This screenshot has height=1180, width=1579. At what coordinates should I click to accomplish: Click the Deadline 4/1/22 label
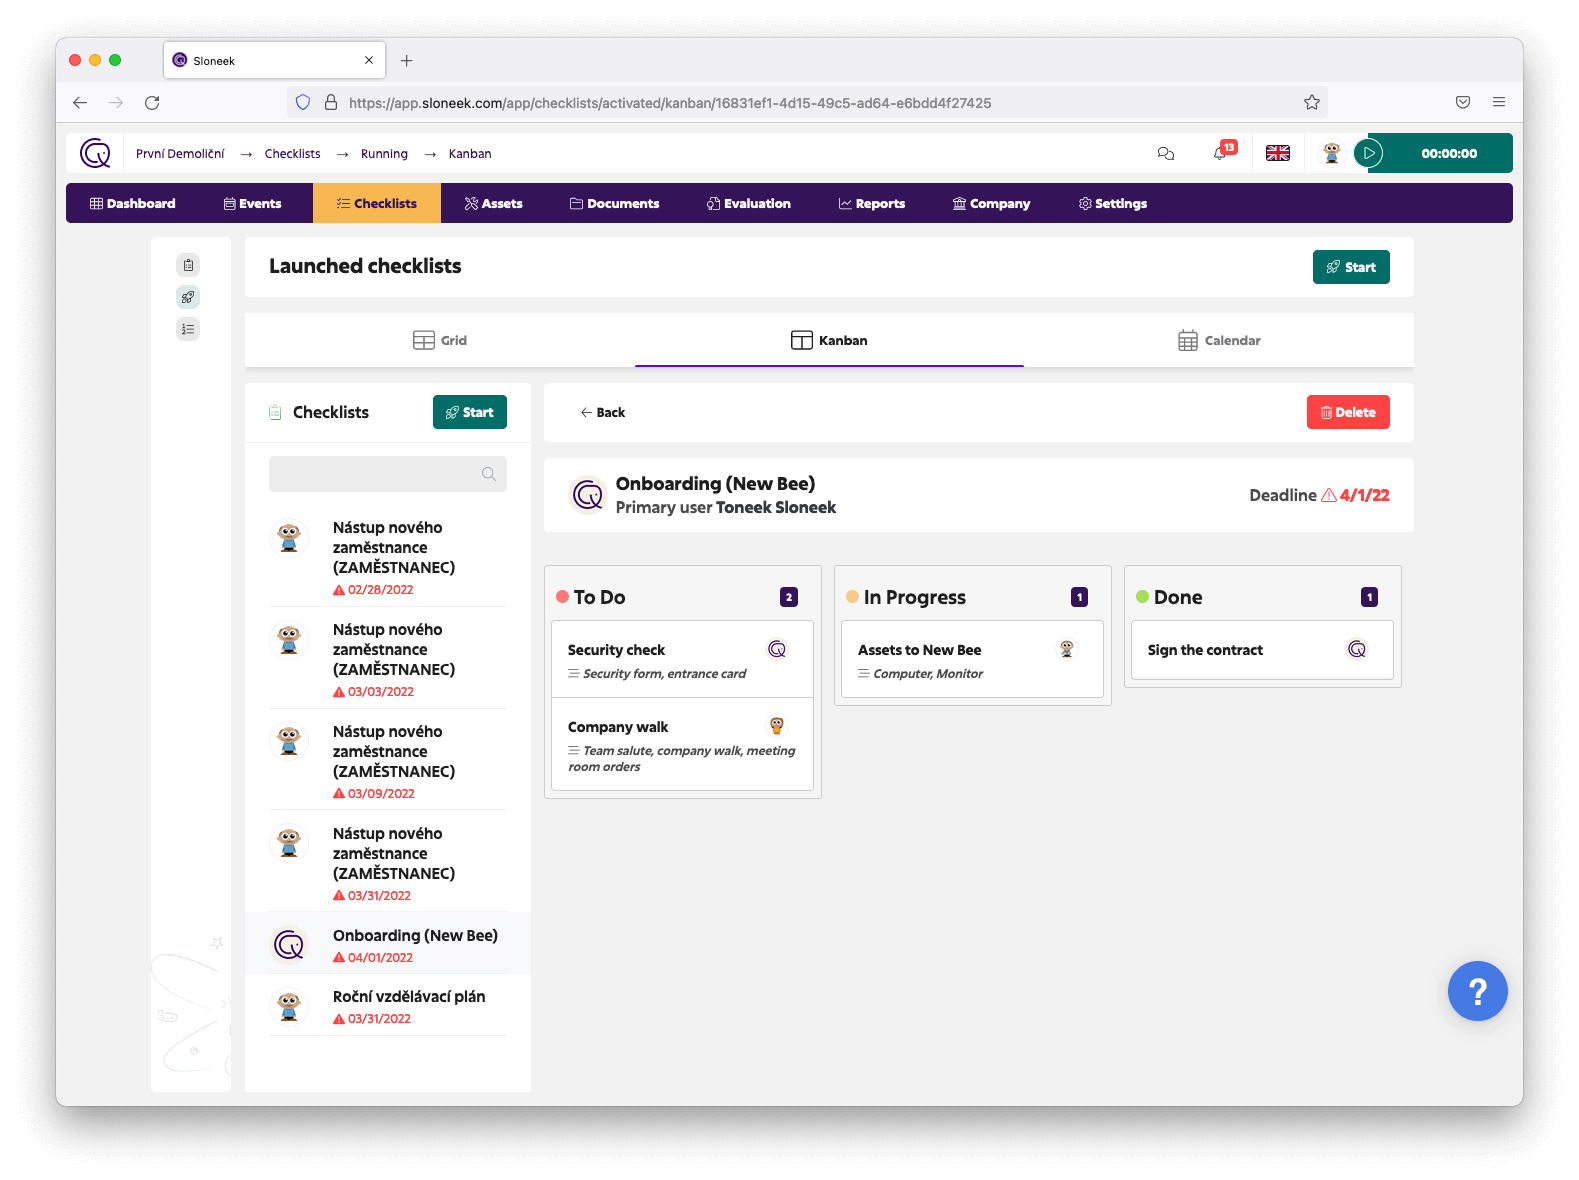pos(1319,495)
